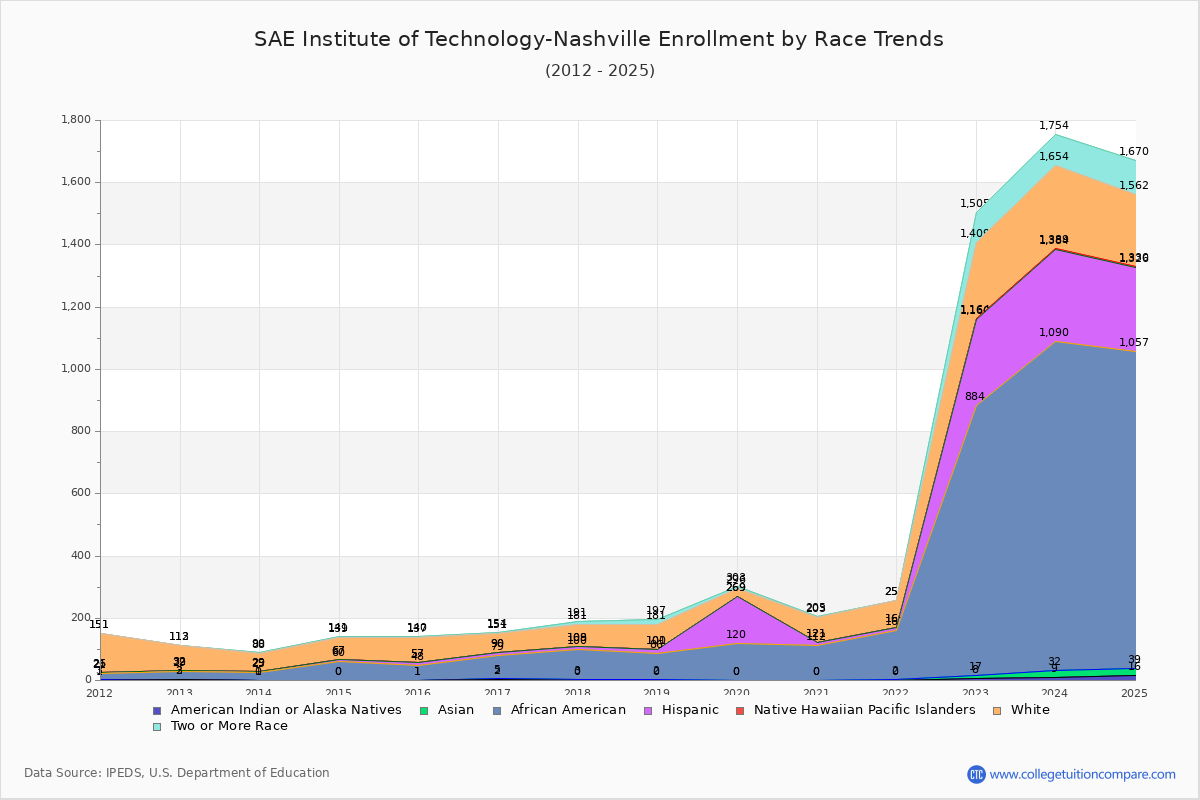Click the 2012 x-axis label

[x=100, y=693]
